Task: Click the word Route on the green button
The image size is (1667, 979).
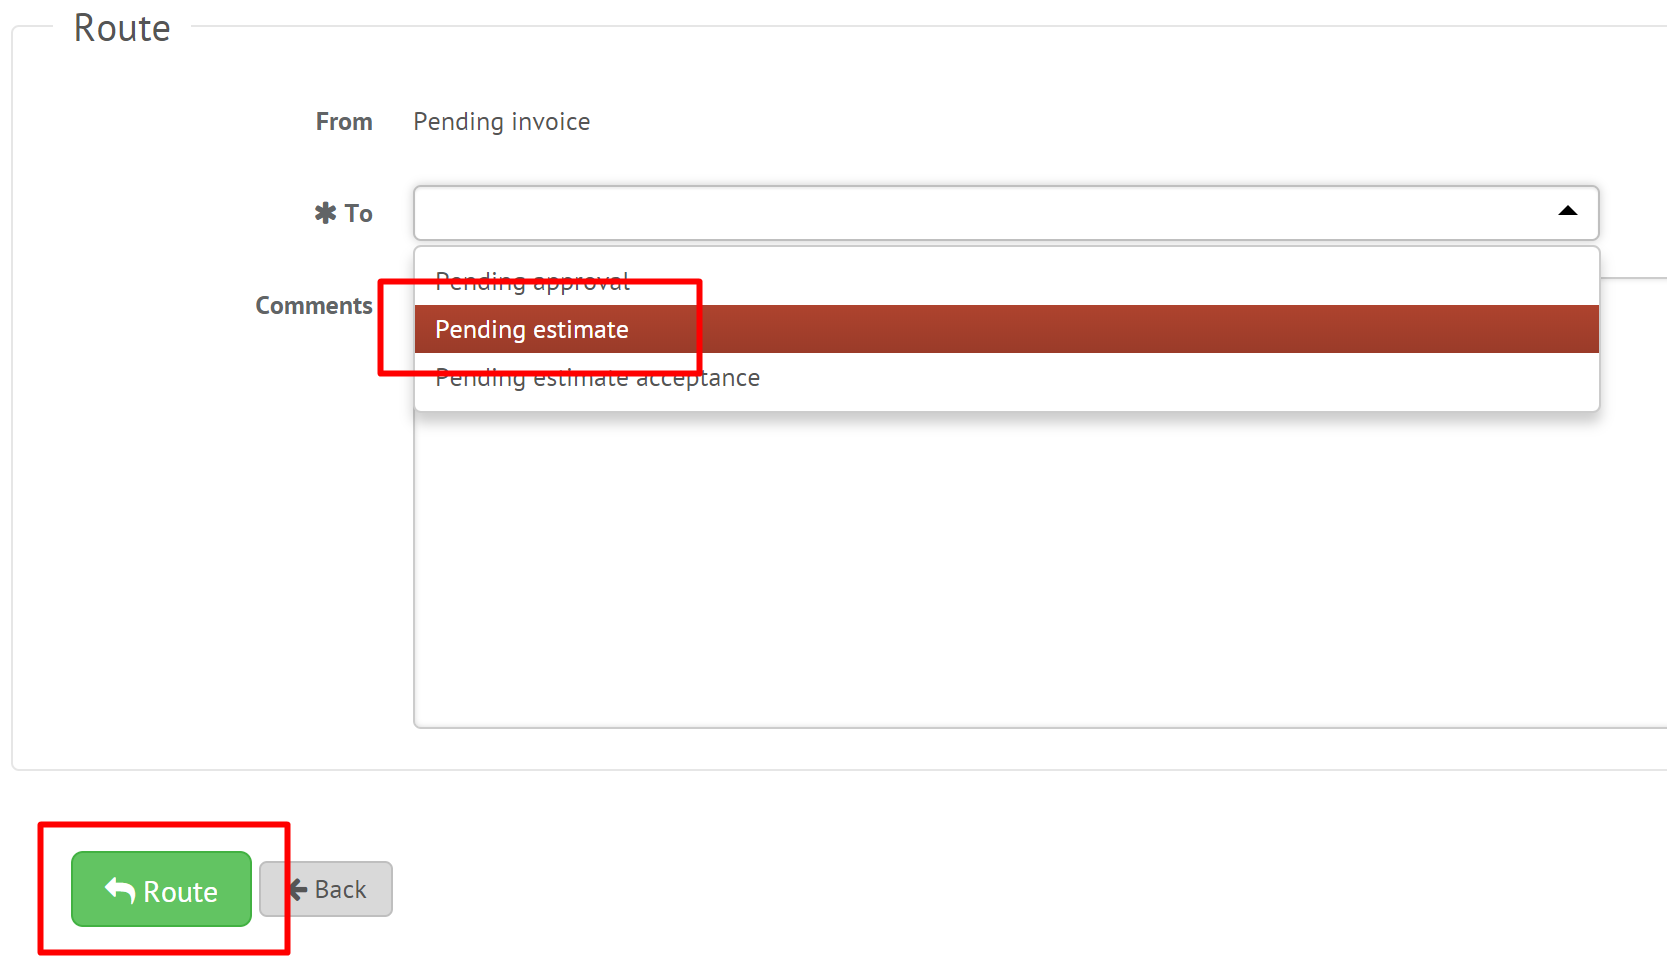Action: coord(180,891)
